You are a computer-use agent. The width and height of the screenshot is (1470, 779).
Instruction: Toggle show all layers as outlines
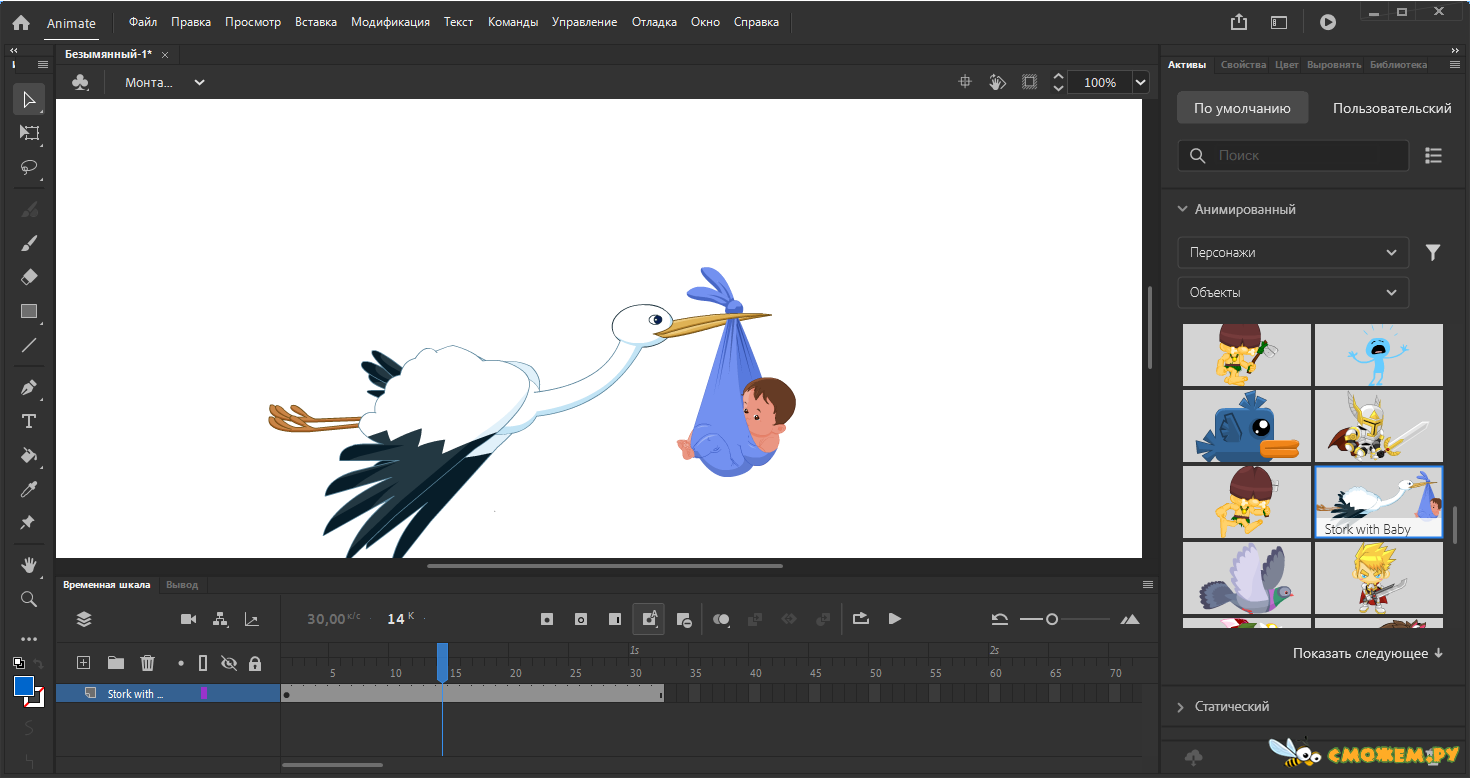[203, 662]
